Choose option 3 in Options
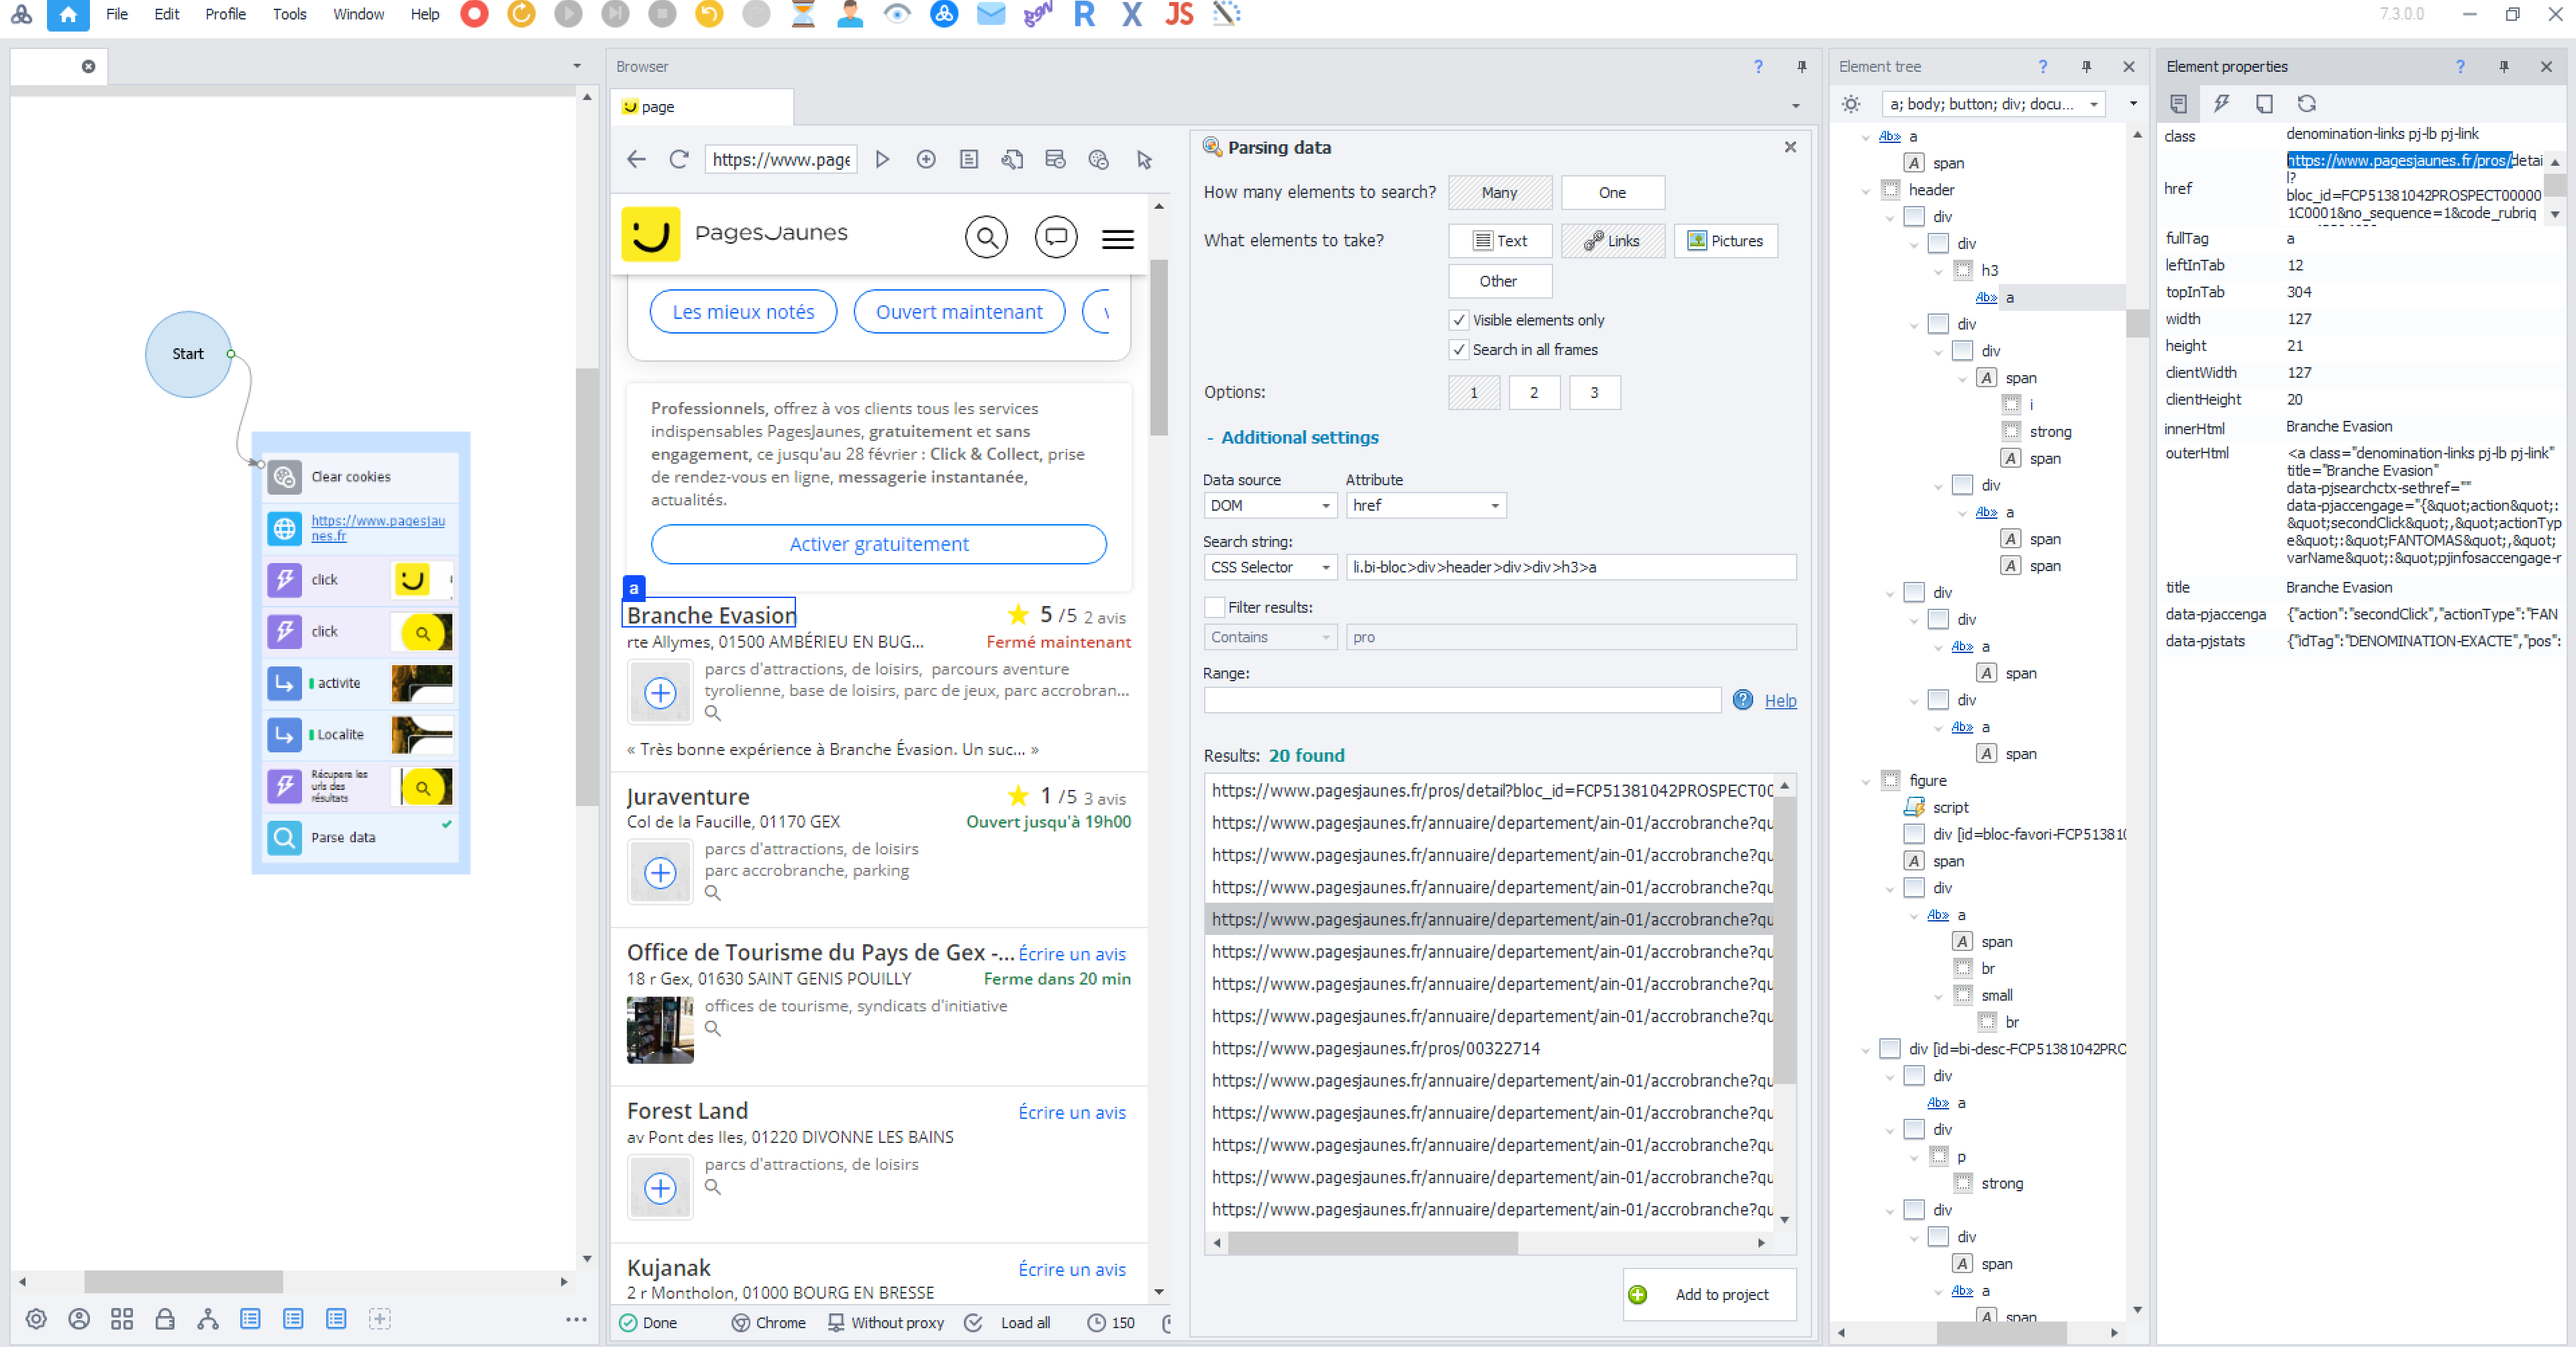The width and height of the screenshot is (2576, 1347). tap(1594, 392)
